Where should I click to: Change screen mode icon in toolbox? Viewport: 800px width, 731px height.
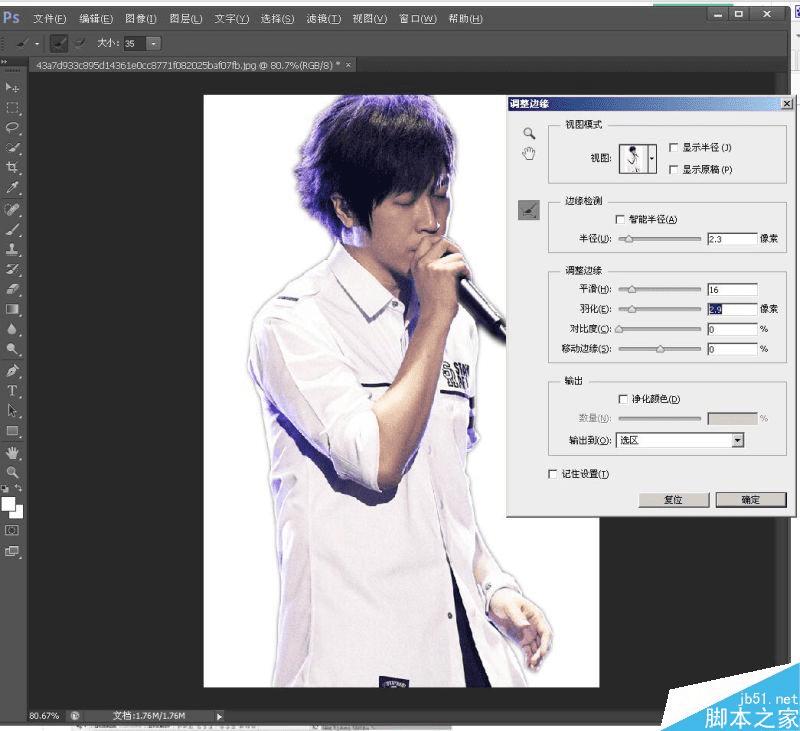point(11,551)
